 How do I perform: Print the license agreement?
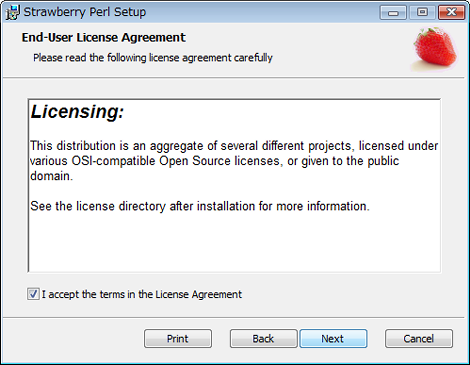178,339
